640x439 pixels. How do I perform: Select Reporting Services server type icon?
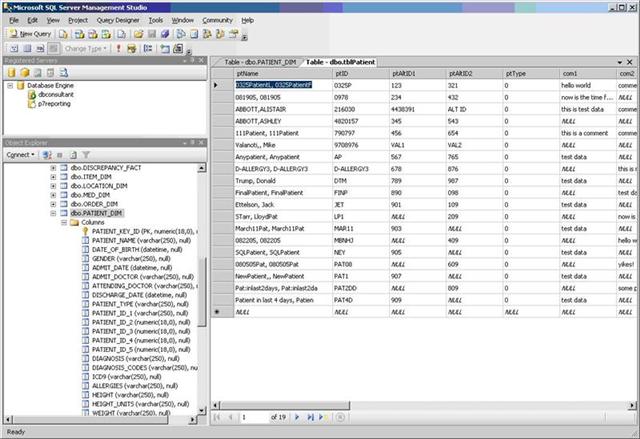click(x=38, y=73)
